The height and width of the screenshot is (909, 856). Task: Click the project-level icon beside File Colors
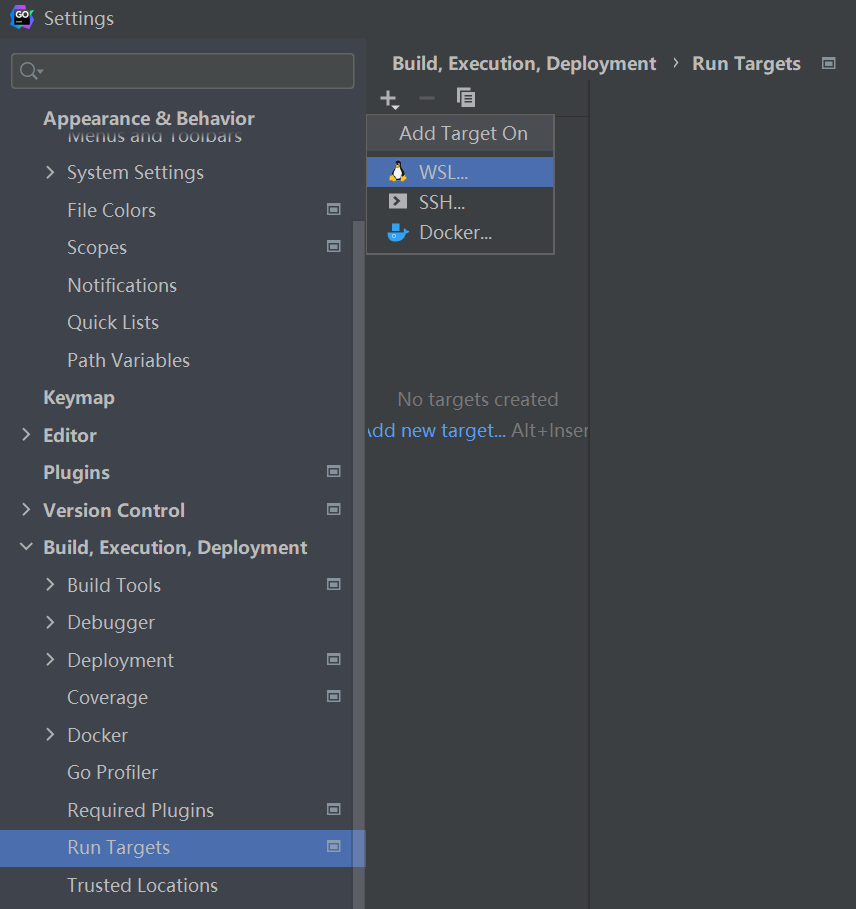click(334, 210)
